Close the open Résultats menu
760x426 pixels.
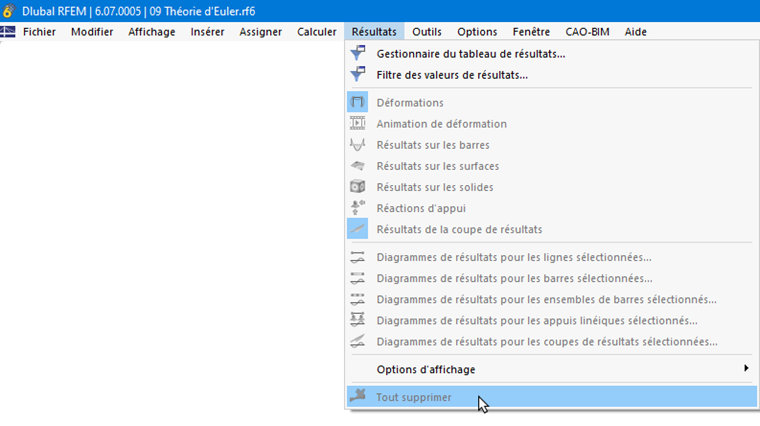(374, 32)
